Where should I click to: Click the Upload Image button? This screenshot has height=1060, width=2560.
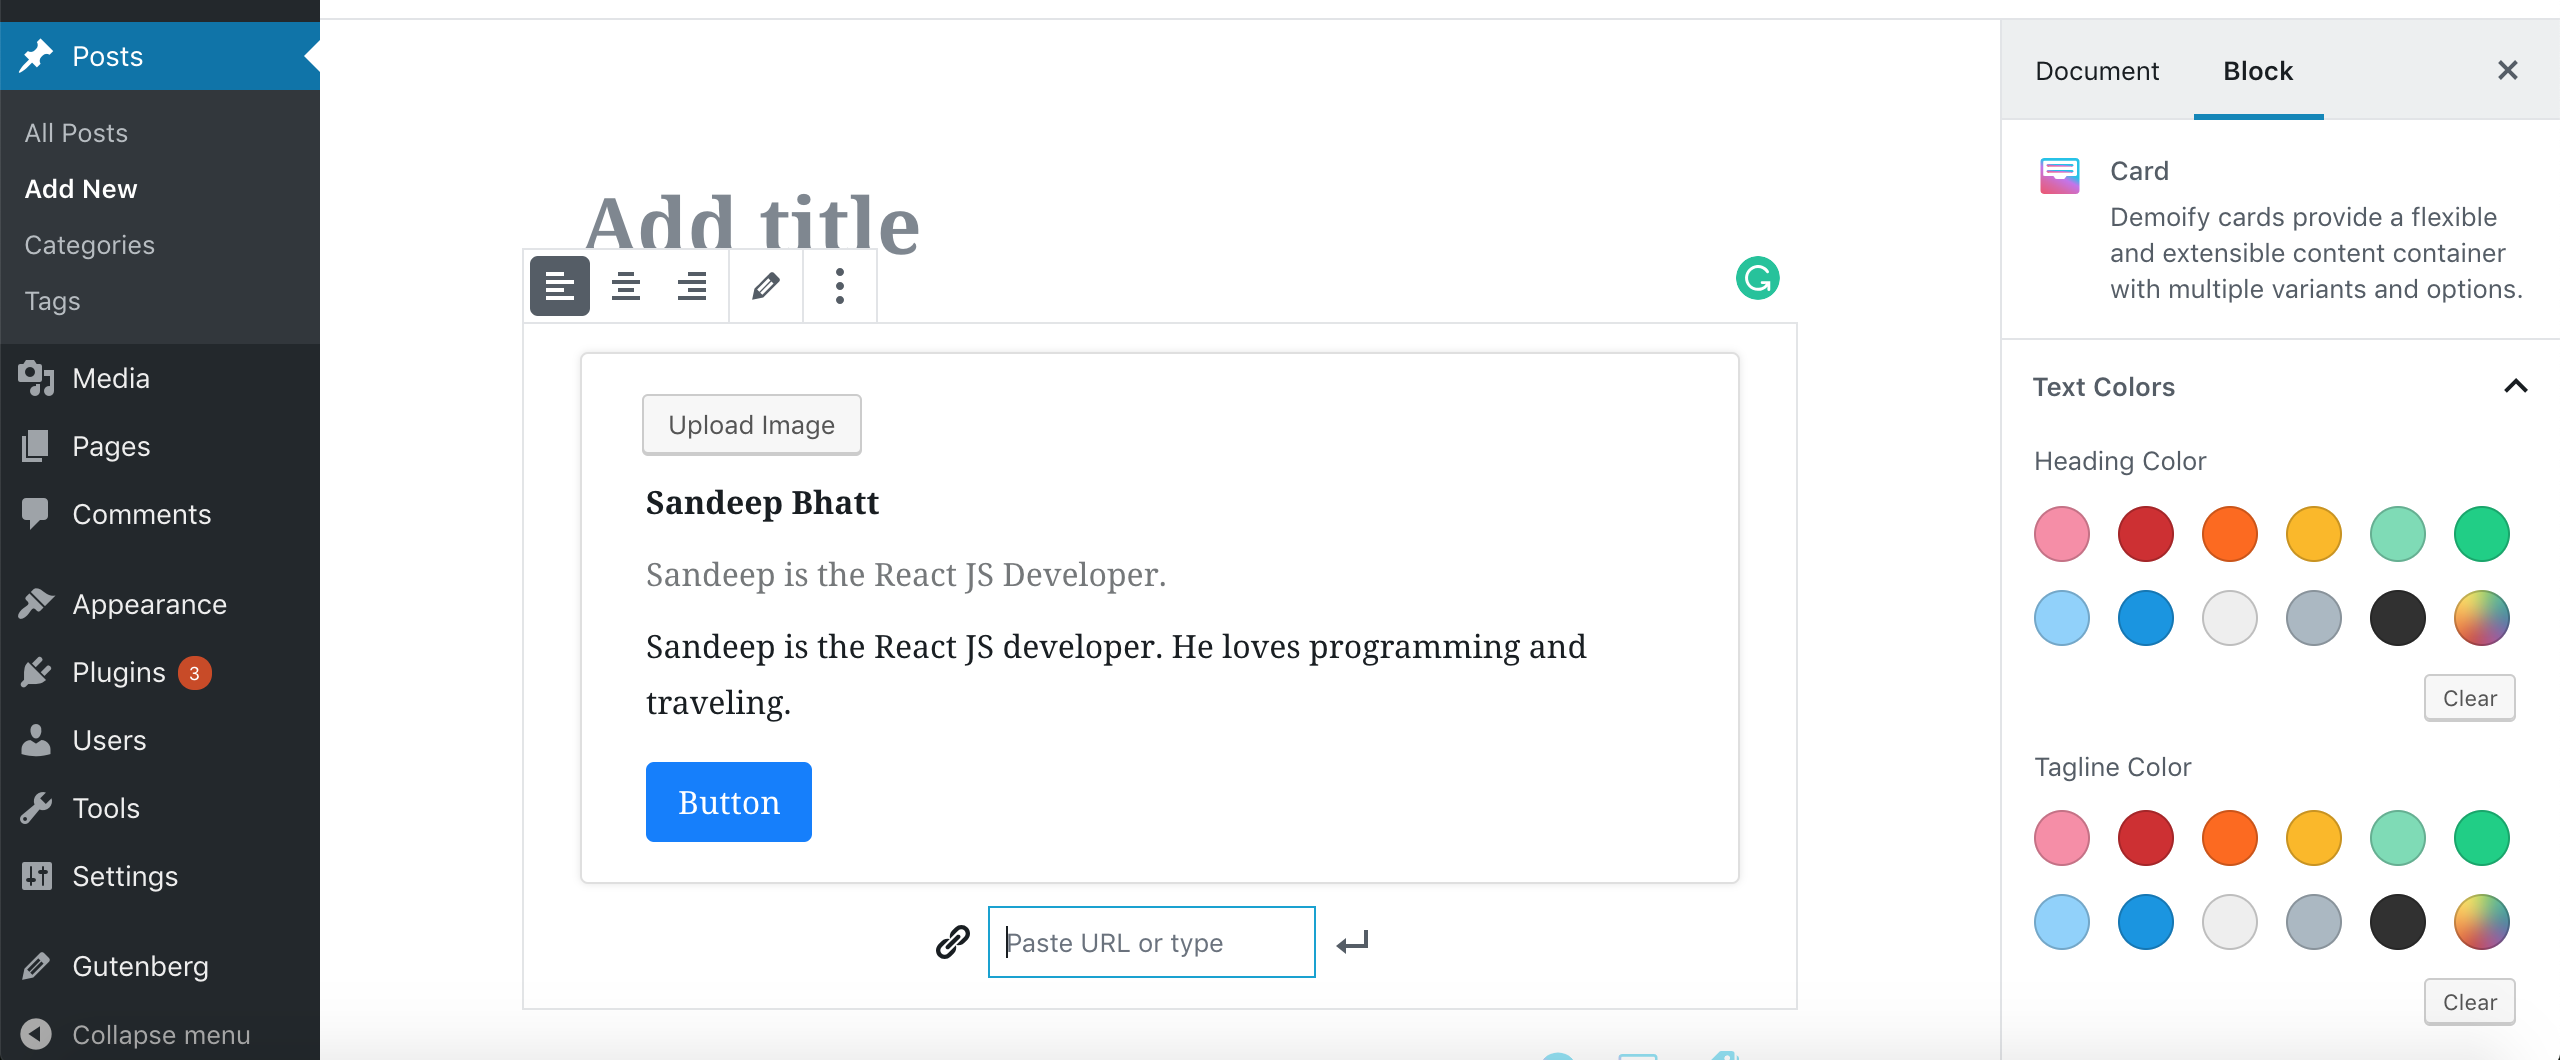[751, 425]
